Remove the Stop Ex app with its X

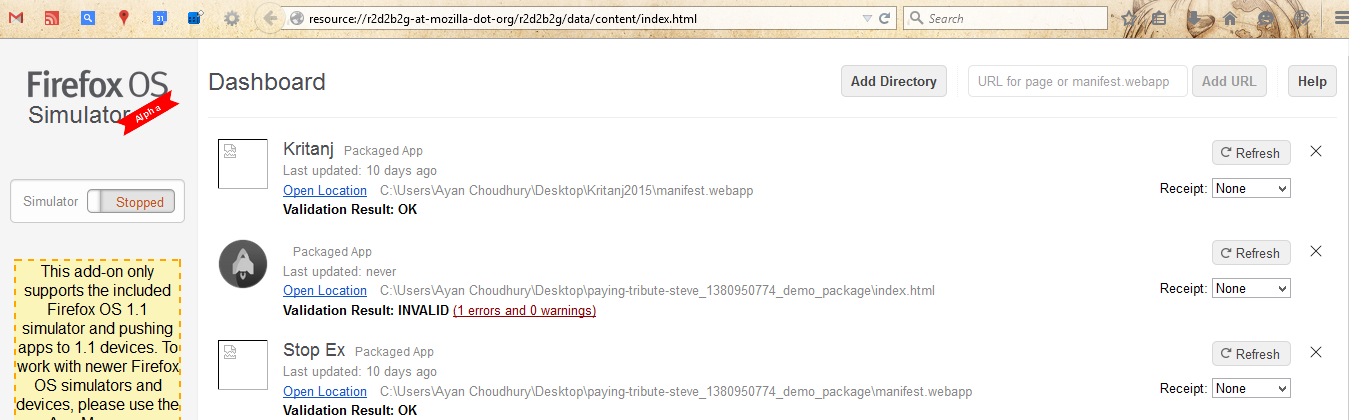coord(1316,352)
